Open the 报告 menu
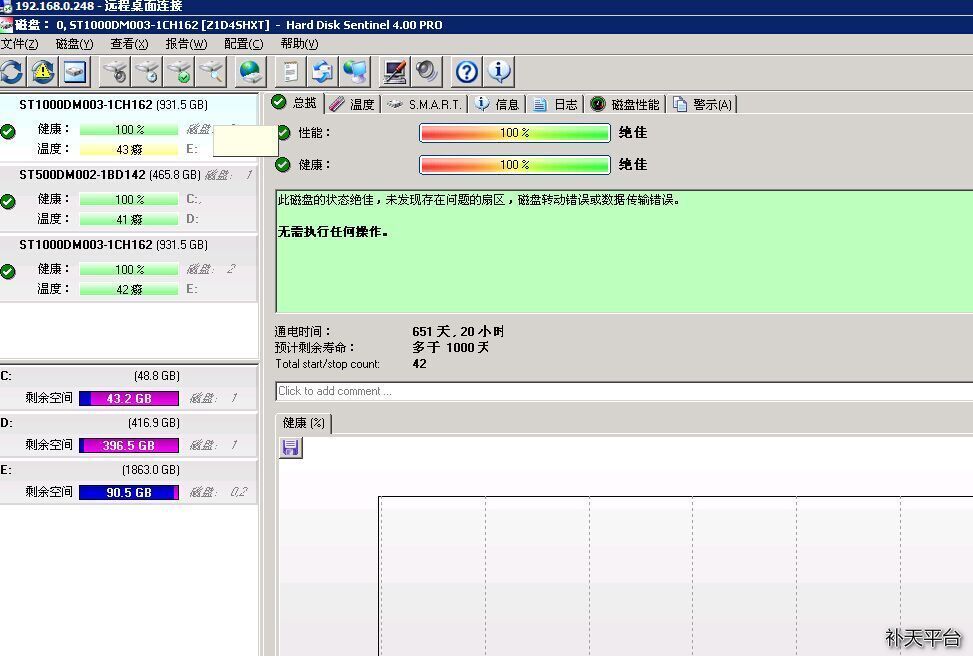 pyautogui.click(x=186, y=44)
